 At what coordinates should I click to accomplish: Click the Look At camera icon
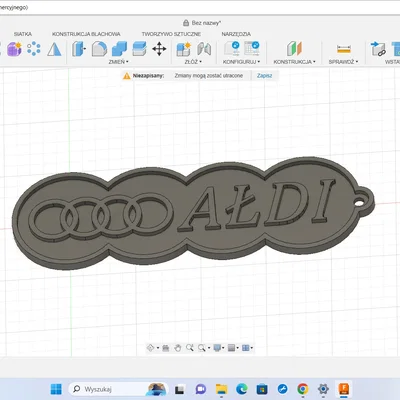click(x=166, y=348)
